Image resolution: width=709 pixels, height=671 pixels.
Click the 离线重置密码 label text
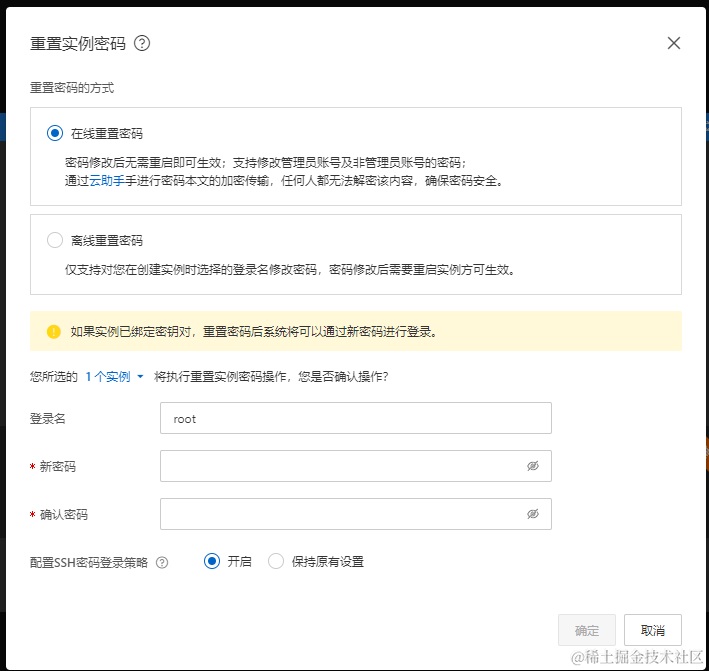tap(107, 241)
